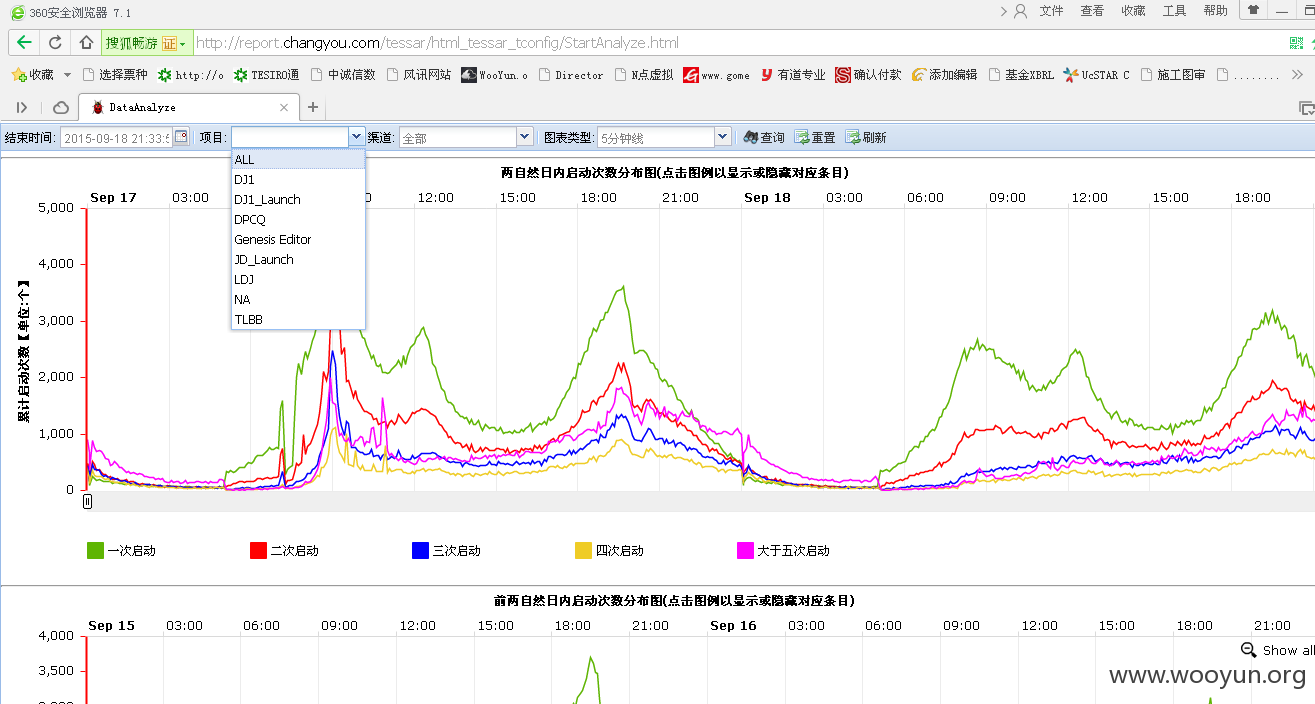Screen dimensions: 1315x704
Task: Open the 选择票种 bookmark
Action: click(115, 75)
